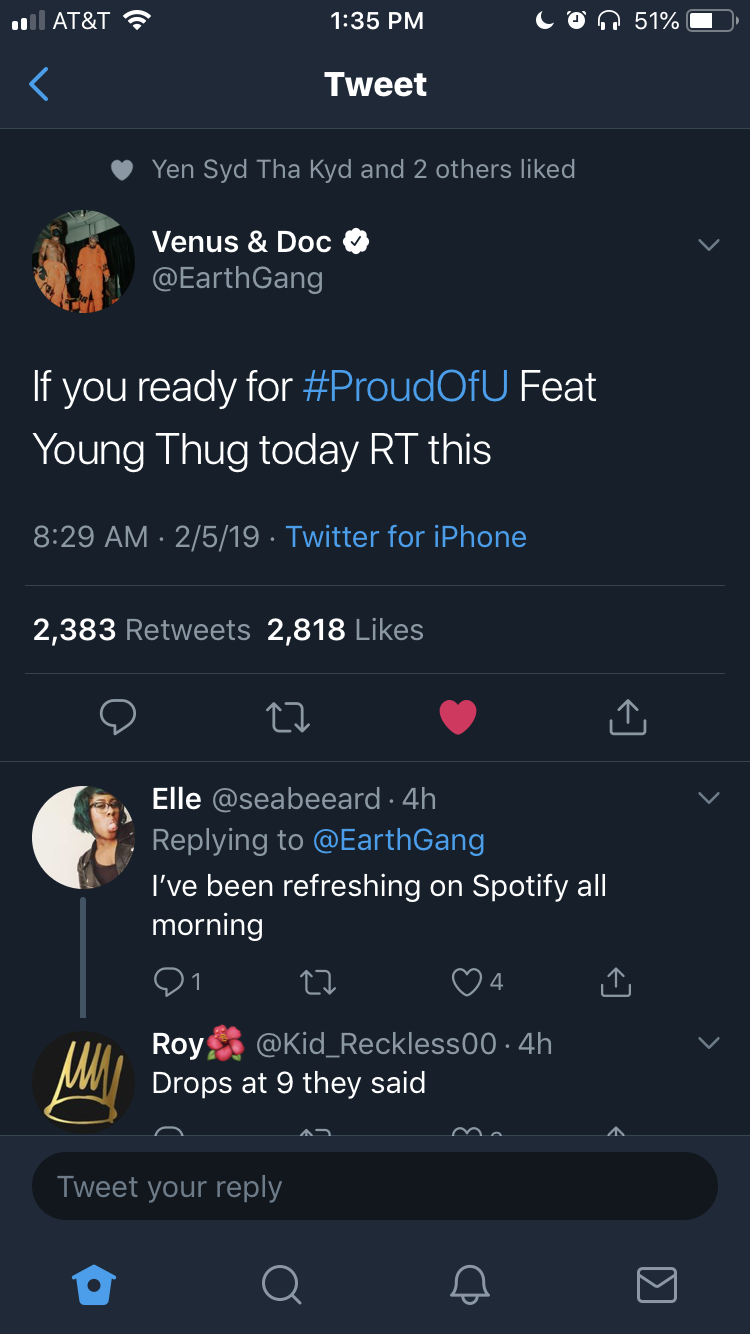The image size is (750, 1334).
Task: Reply to Elle's tweet via comment icon
Action: pyautogui.click(x=168, y=983)
